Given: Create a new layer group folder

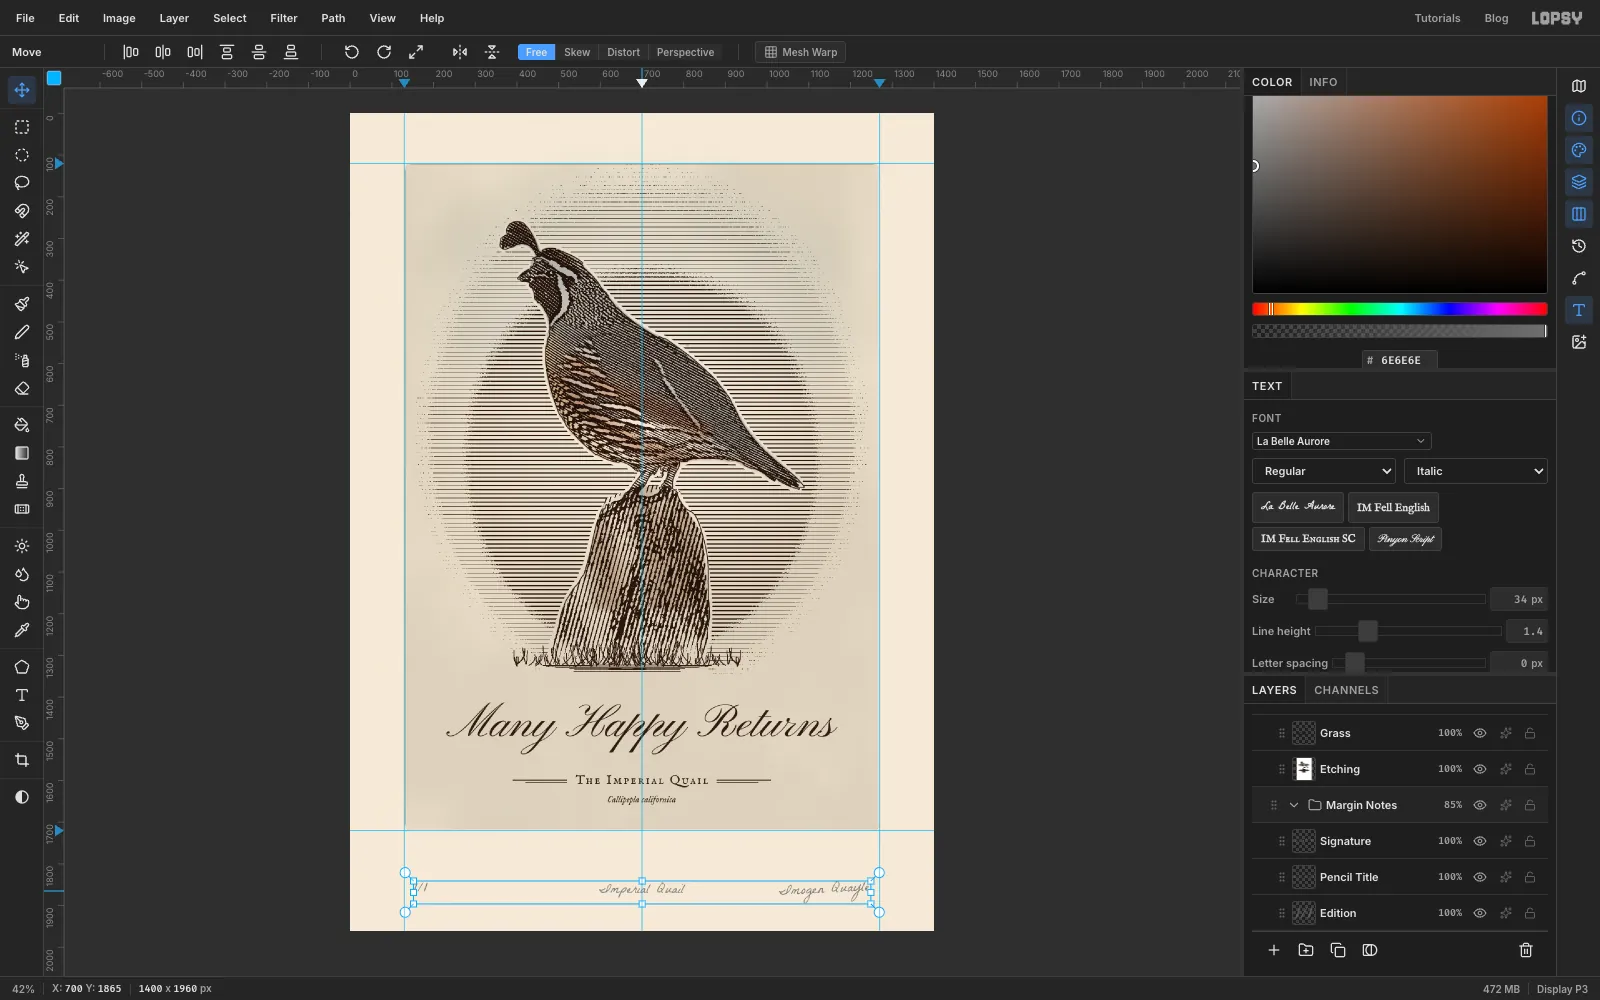Looking at the screenshot, I should pos(1306,950).
